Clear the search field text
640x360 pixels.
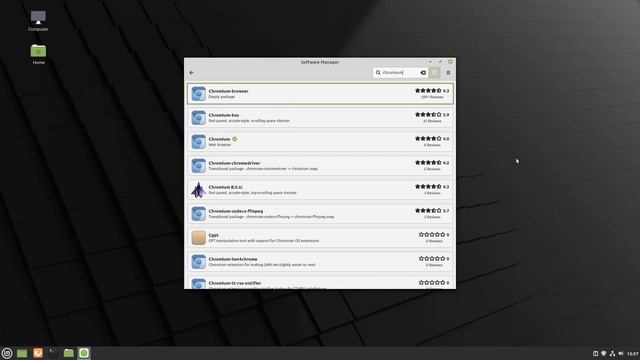point(423,73)
